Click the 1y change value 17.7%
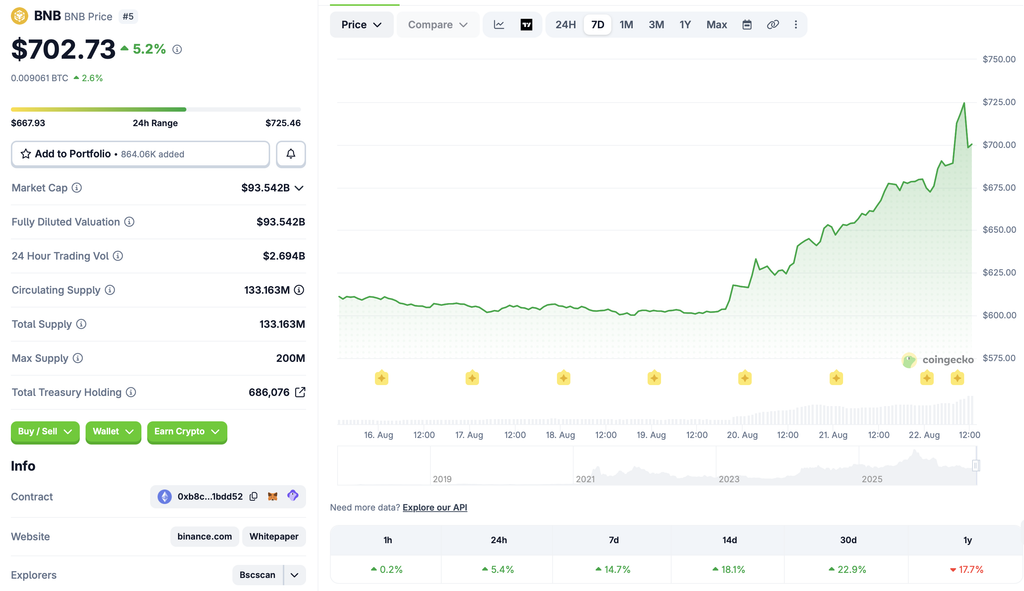 (967, 569)
